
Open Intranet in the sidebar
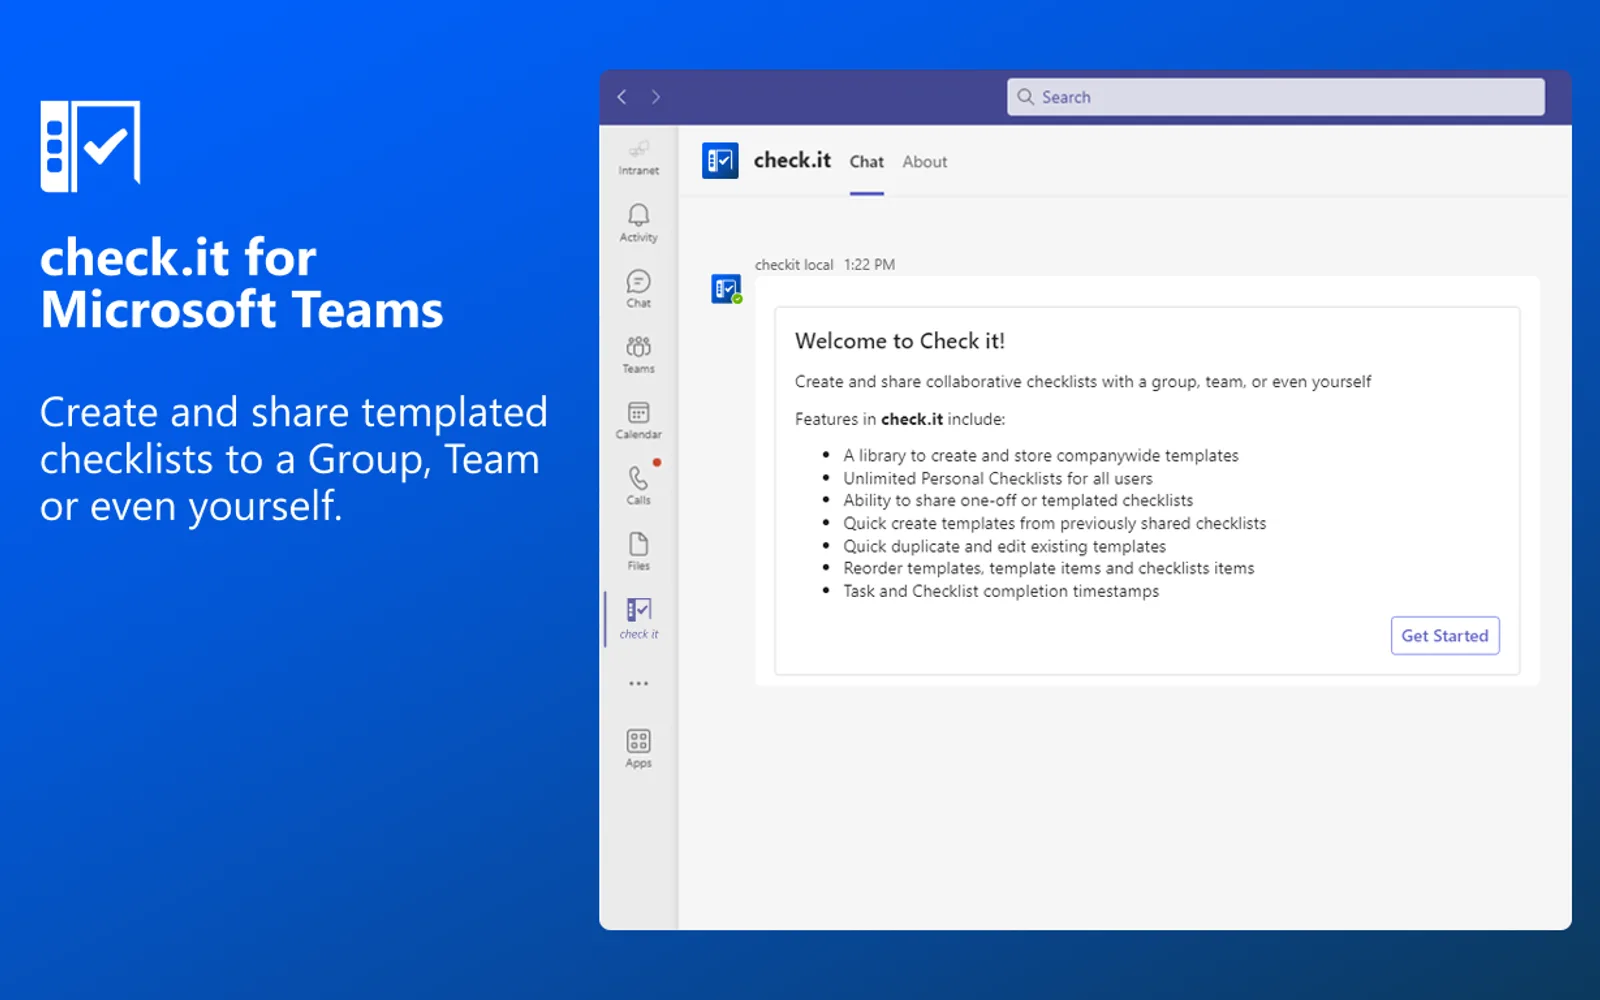(x=639, y=158)
